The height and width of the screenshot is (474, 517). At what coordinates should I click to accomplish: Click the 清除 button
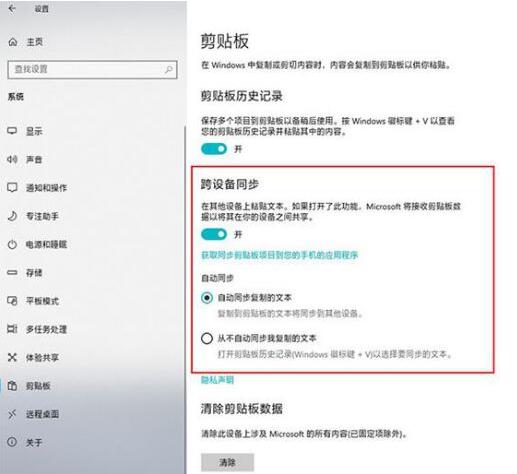(x=227, y=462)
